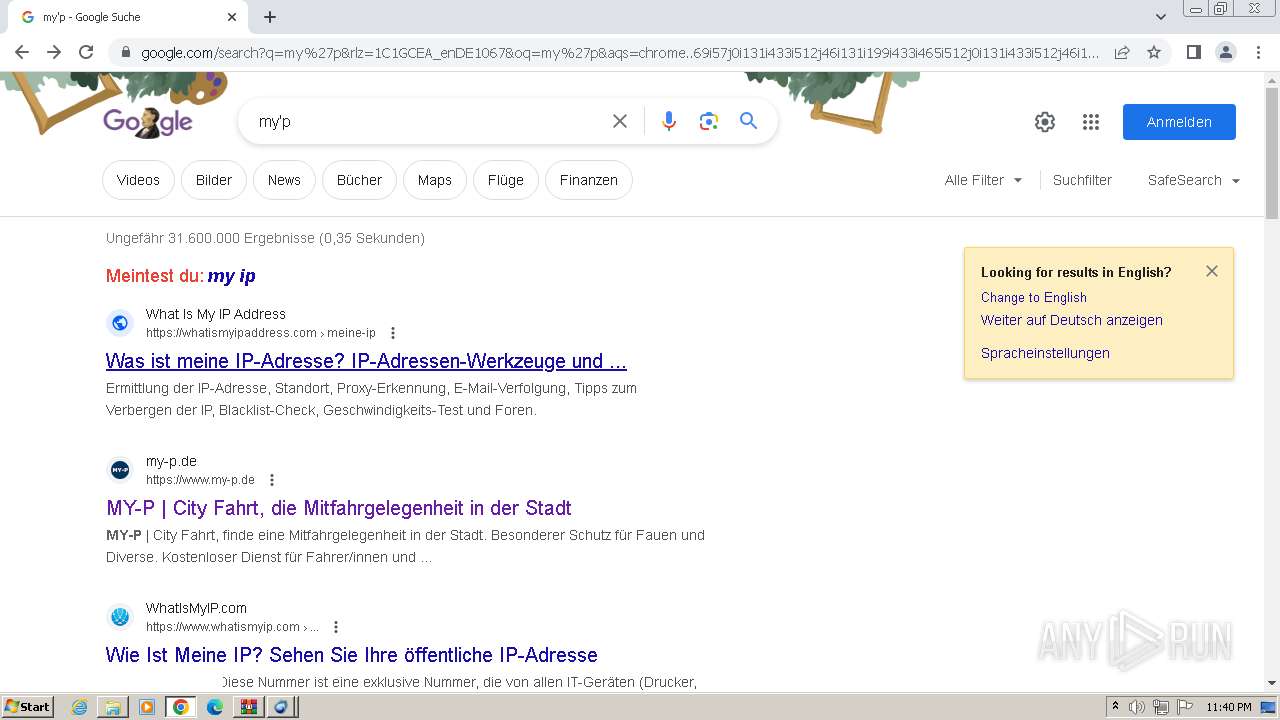Close the English results popup
Viewport: 1280px width, 720px height.
[1212, 271]
